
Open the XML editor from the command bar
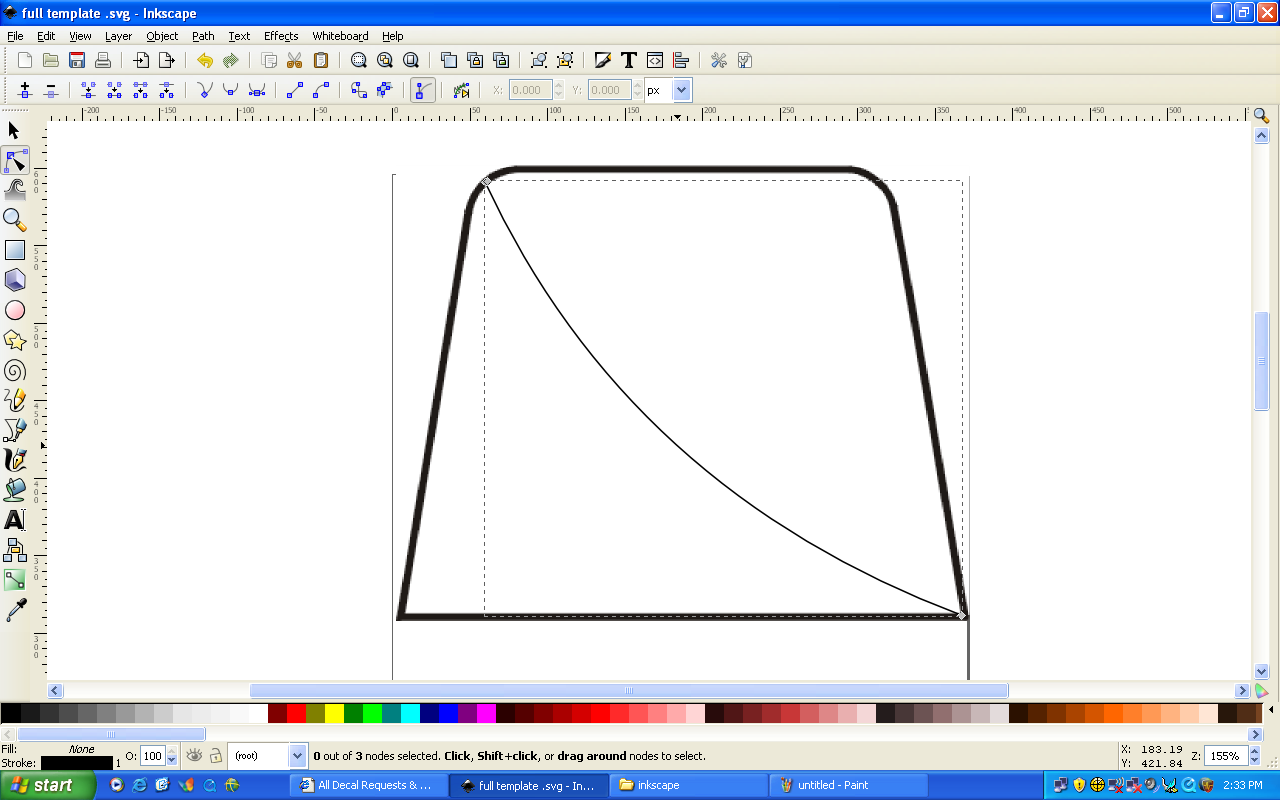(x=654, y=60)
